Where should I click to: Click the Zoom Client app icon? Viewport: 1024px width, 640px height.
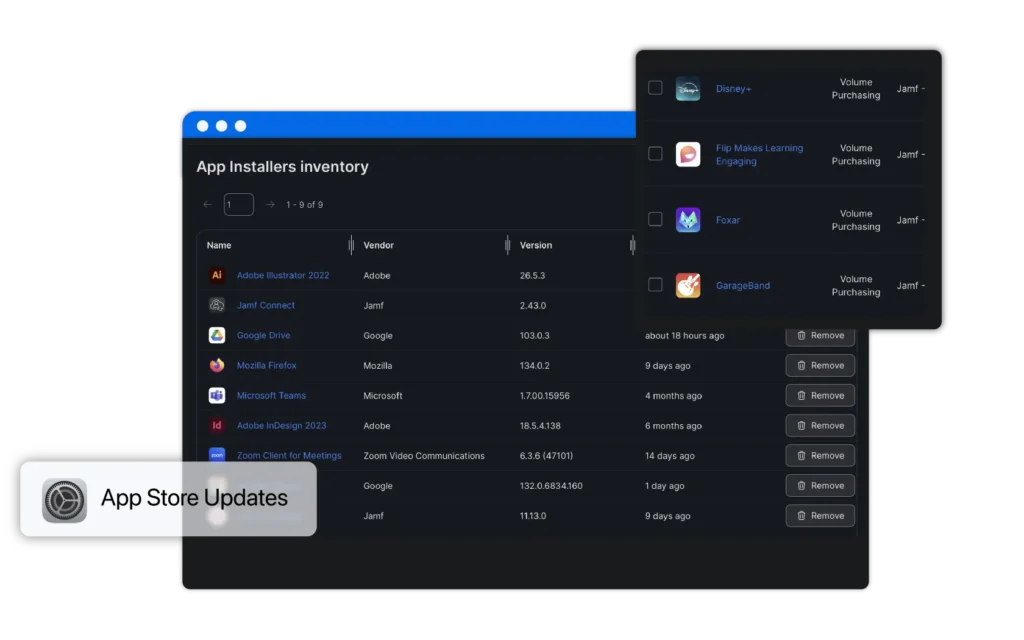(217, 455)
